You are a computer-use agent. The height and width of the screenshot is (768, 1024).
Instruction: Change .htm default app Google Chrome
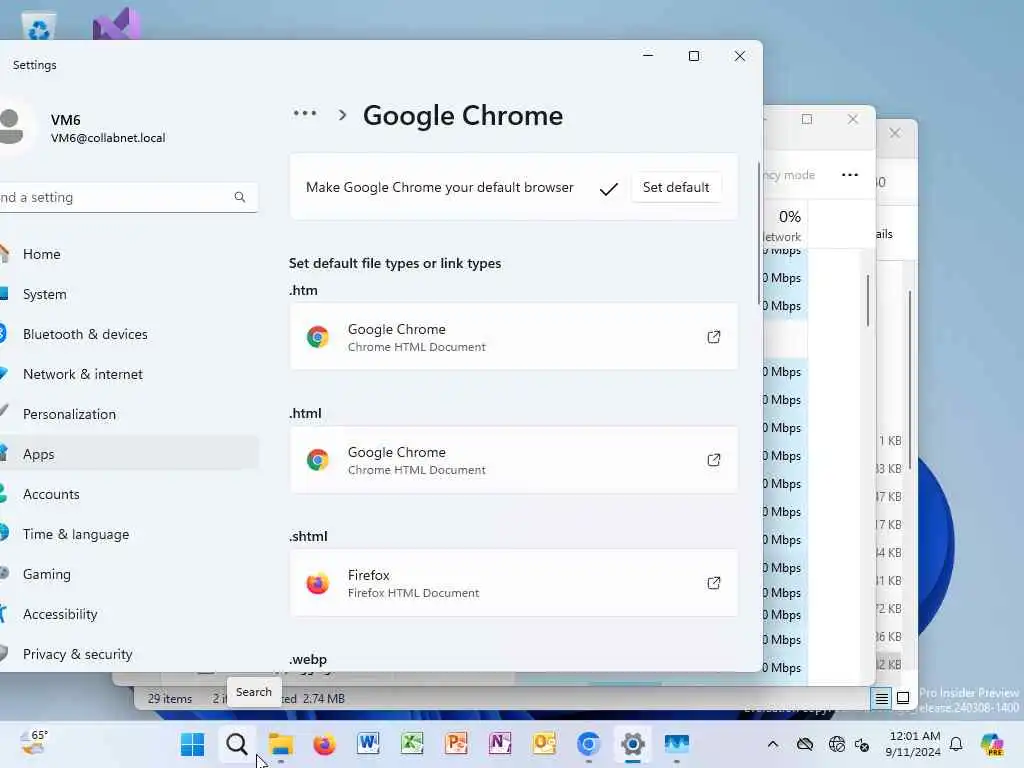(513, 337)
